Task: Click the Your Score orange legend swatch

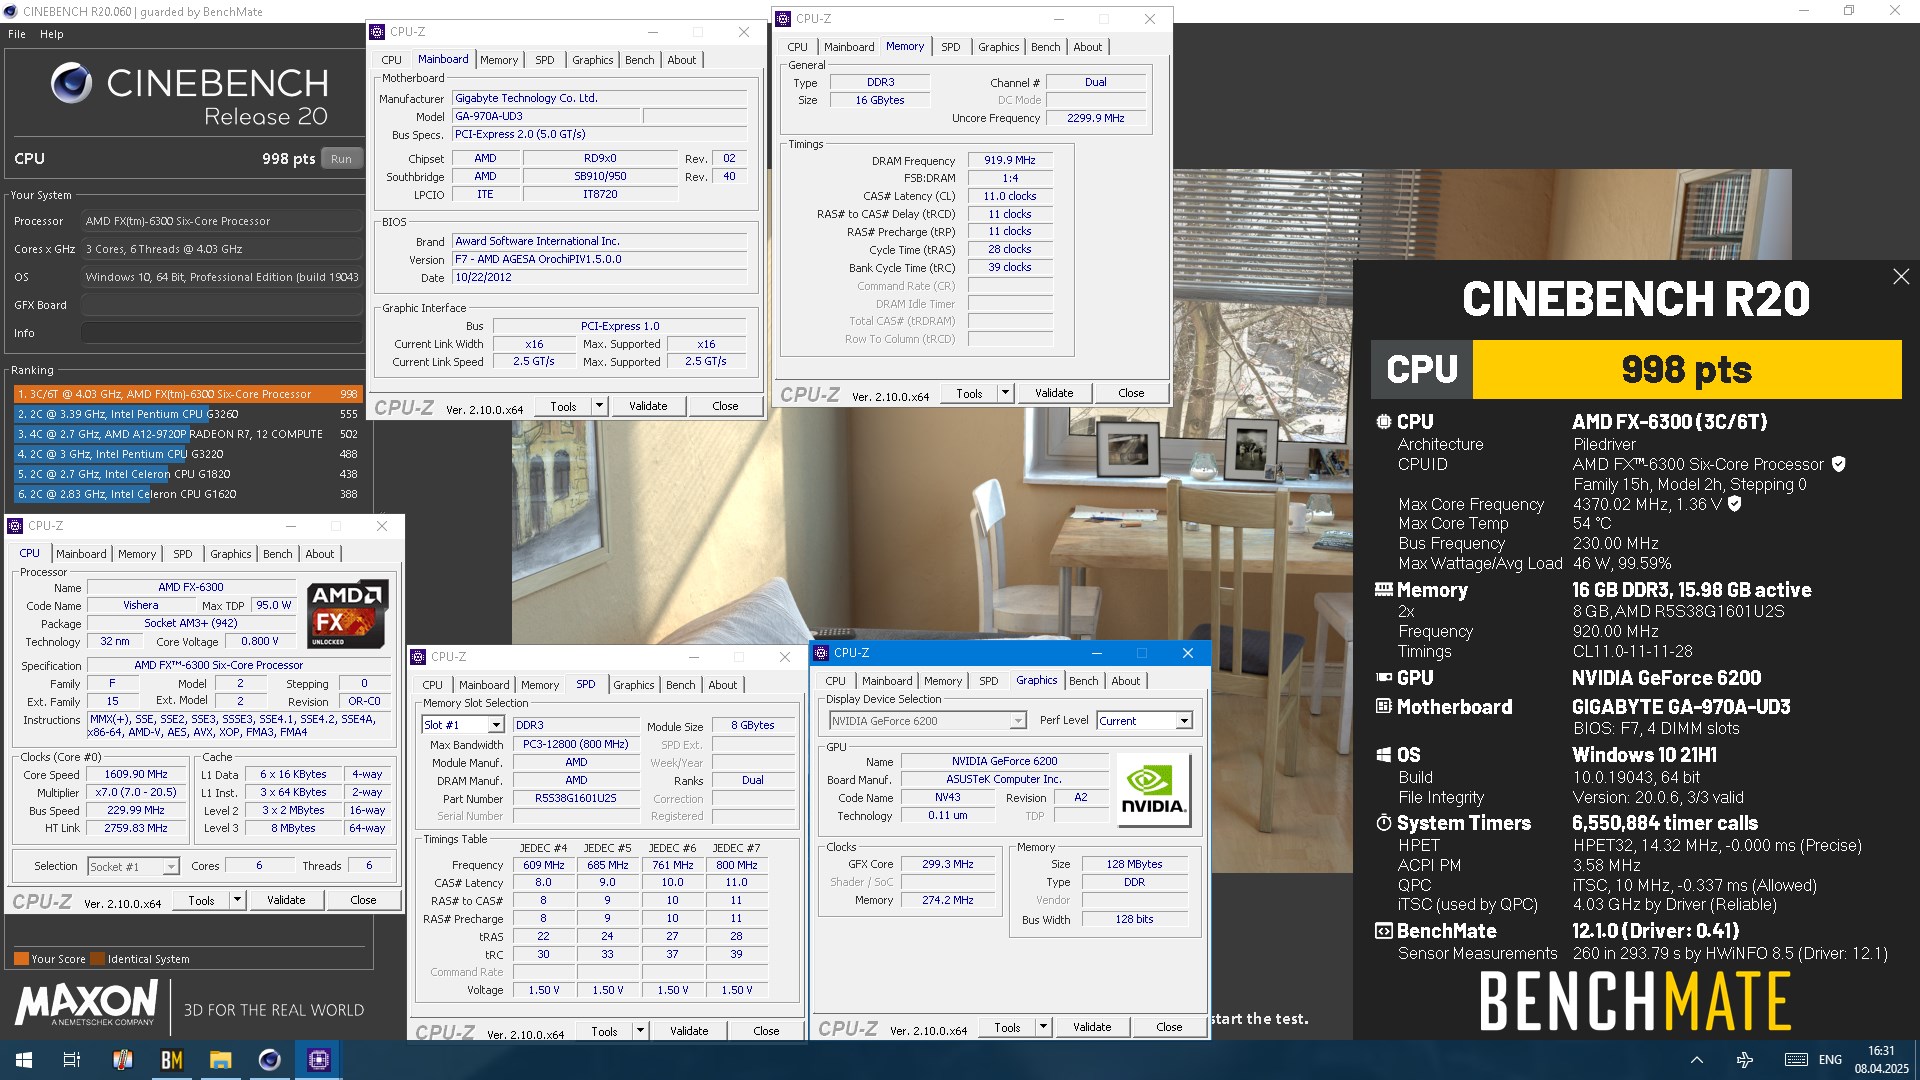Action: coord(21,959)
